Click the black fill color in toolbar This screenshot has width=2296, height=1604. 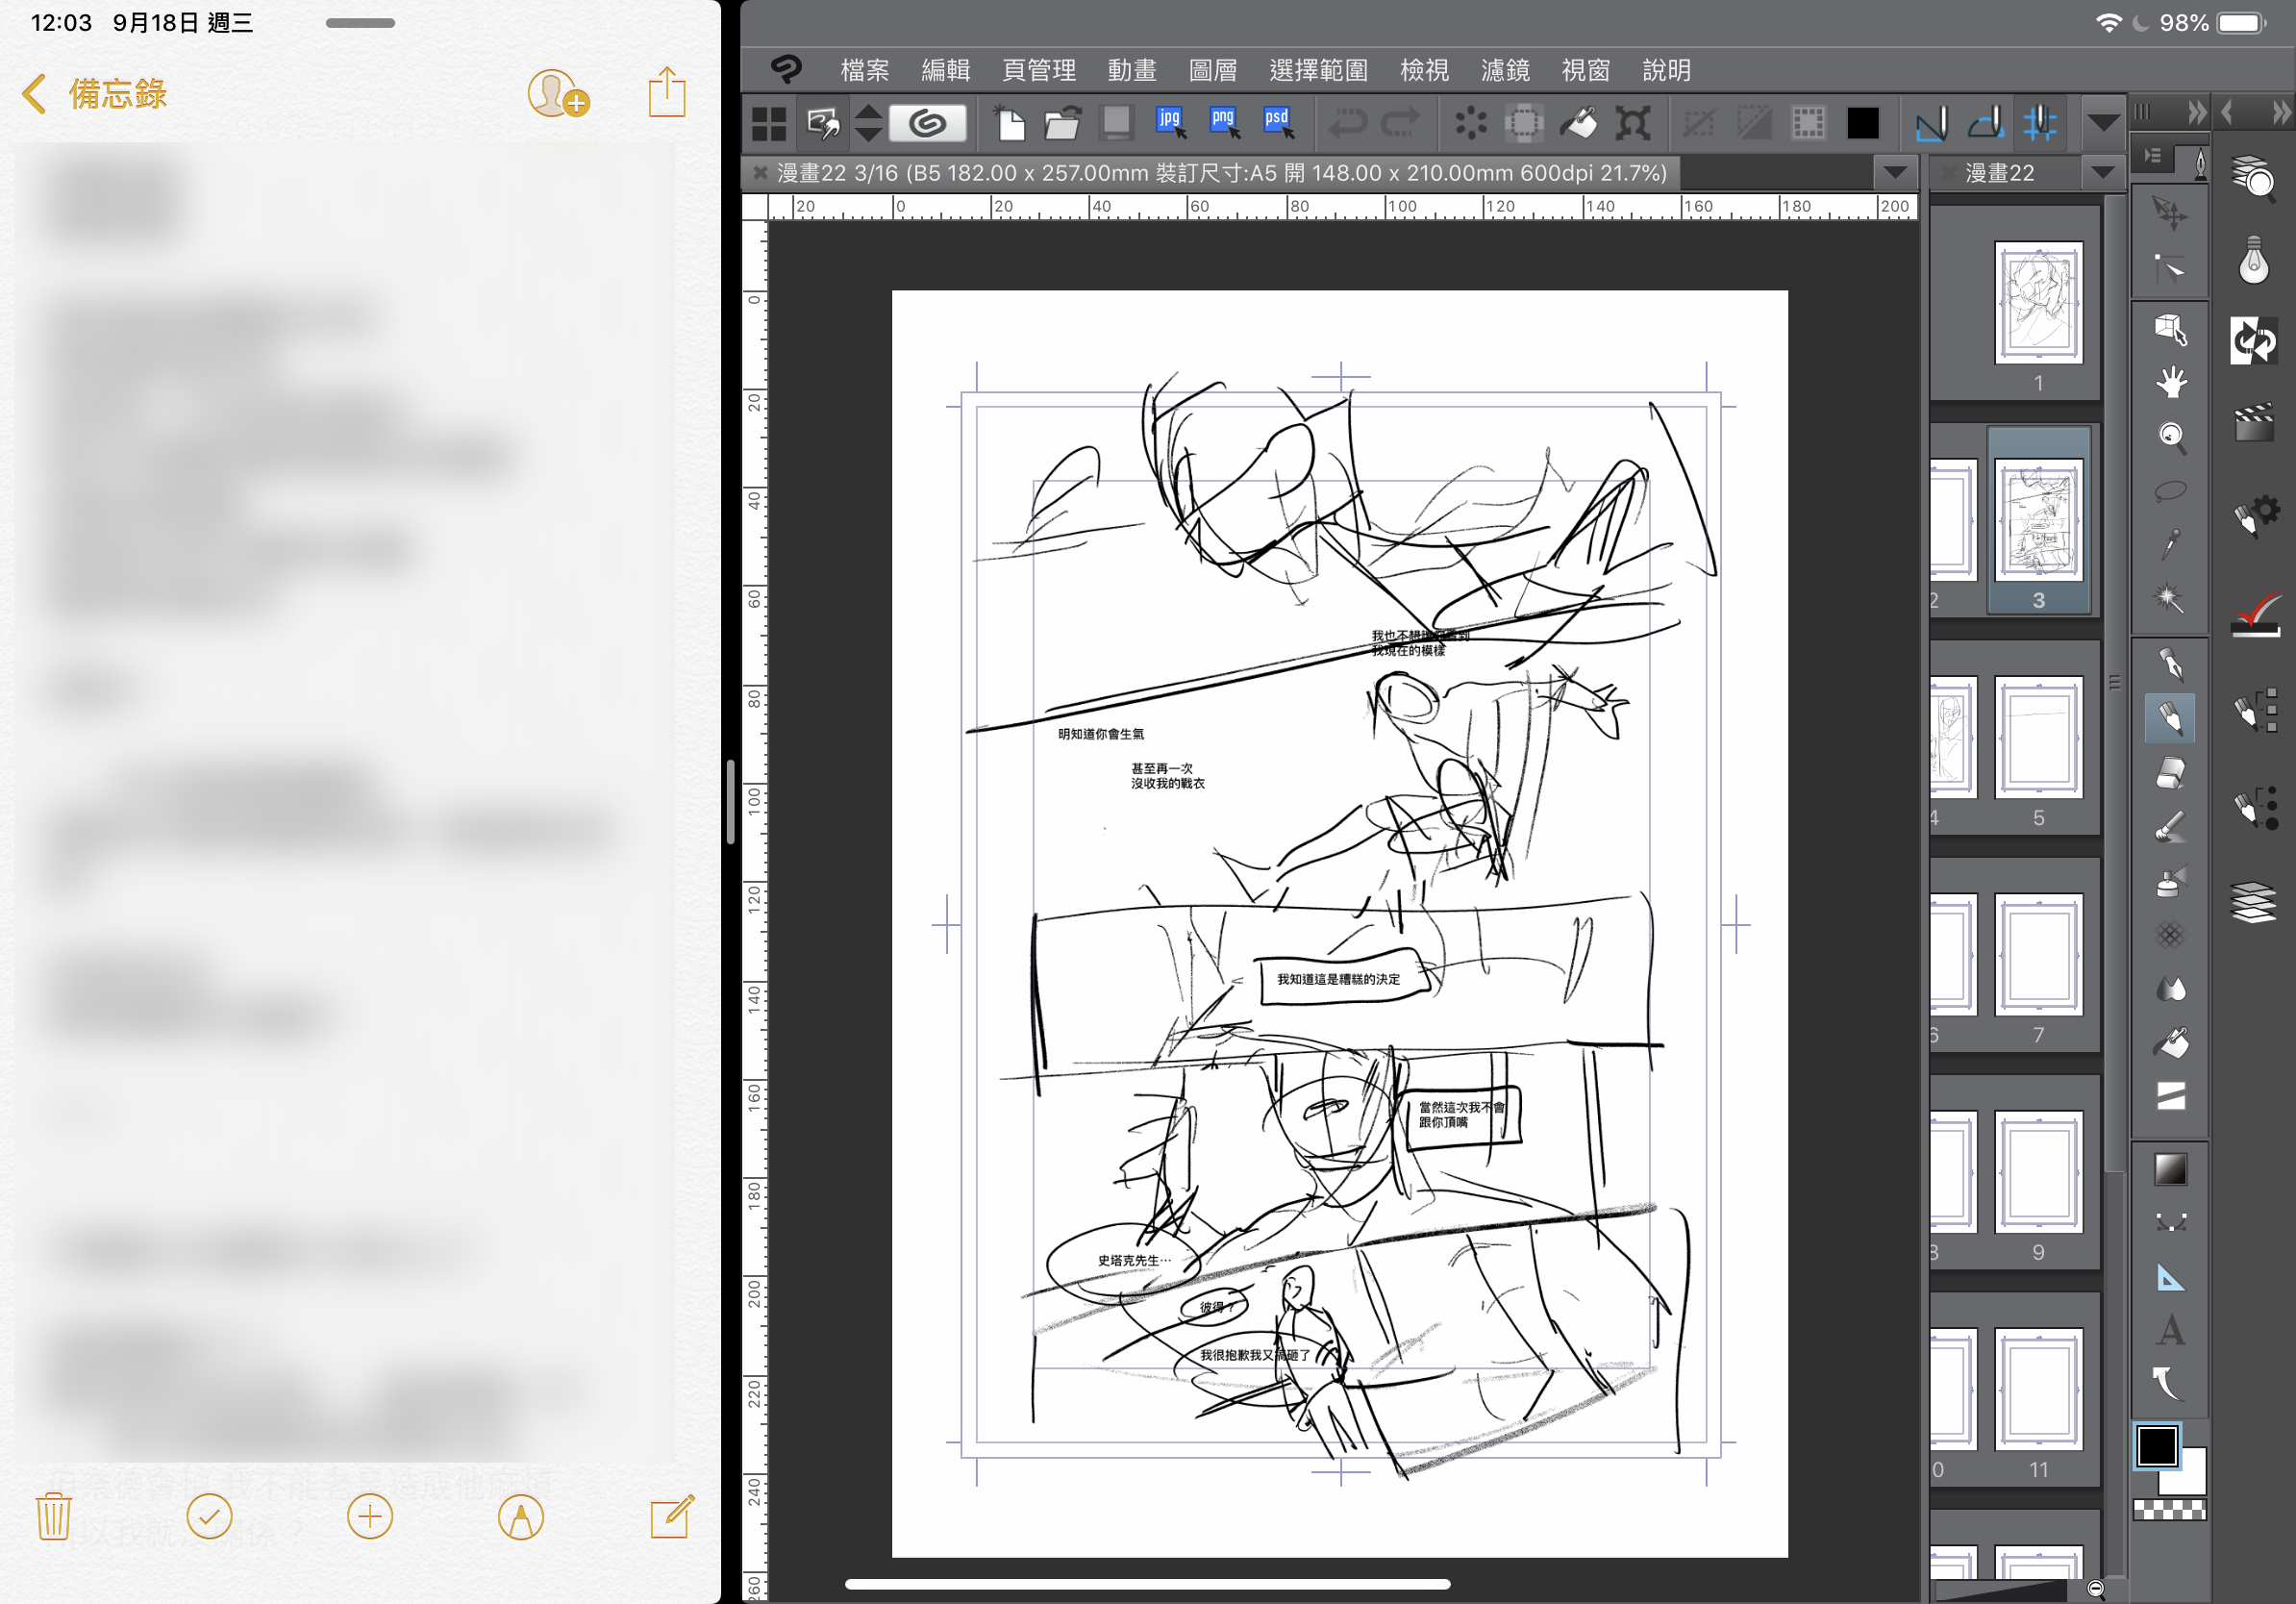pos(1862,123)
